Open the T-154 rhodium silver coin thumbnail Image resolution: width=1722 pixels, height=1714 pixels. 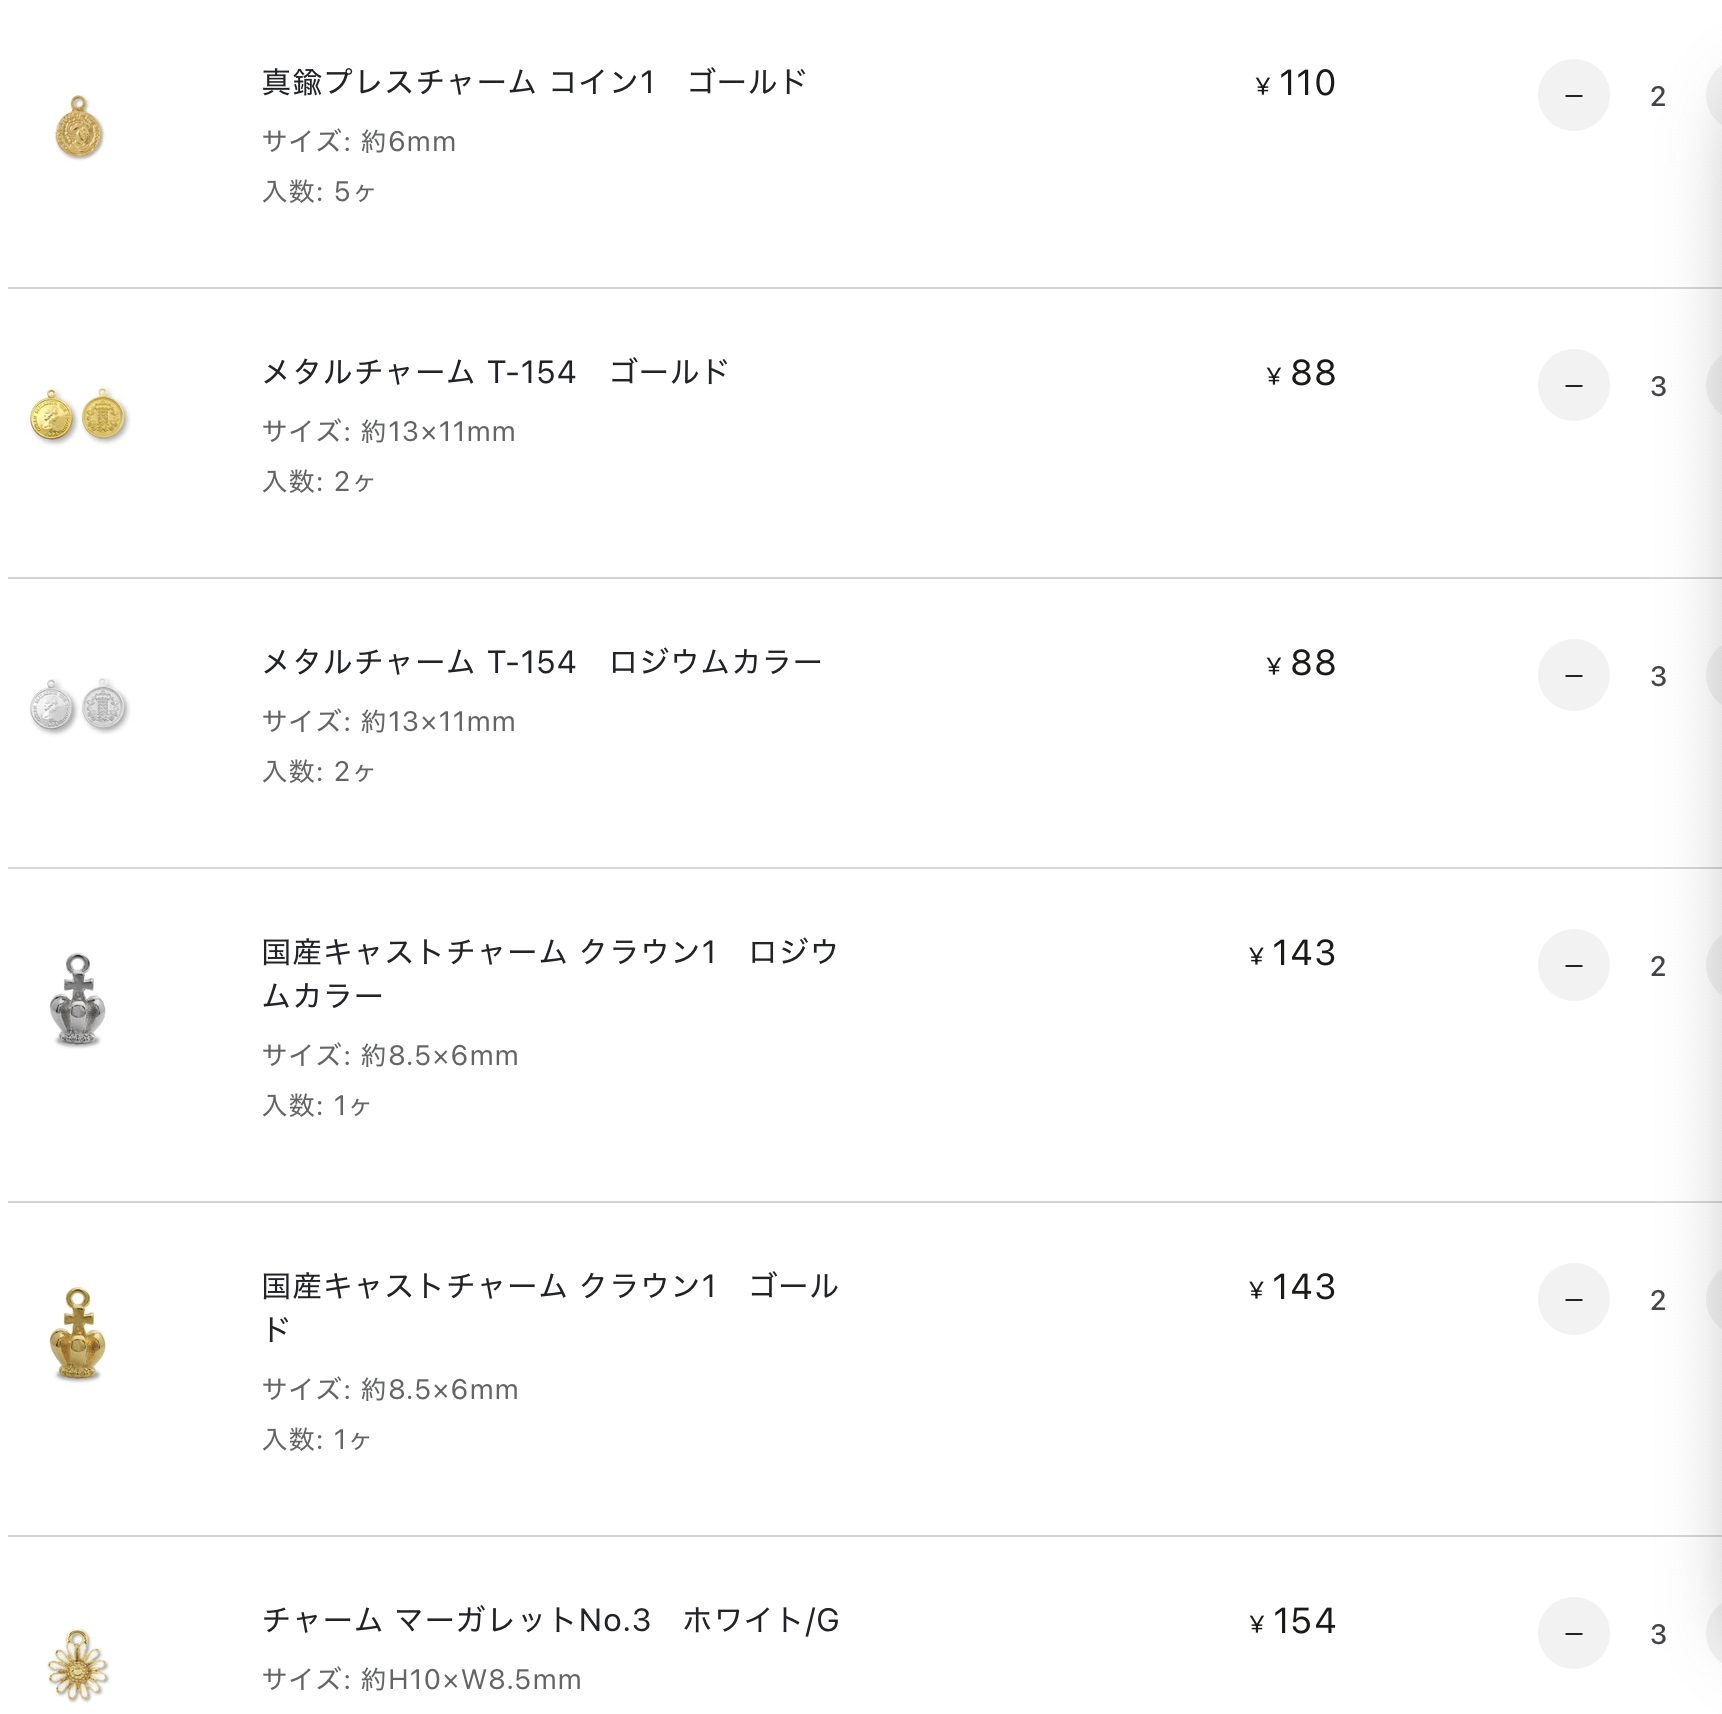coord(78,706)
